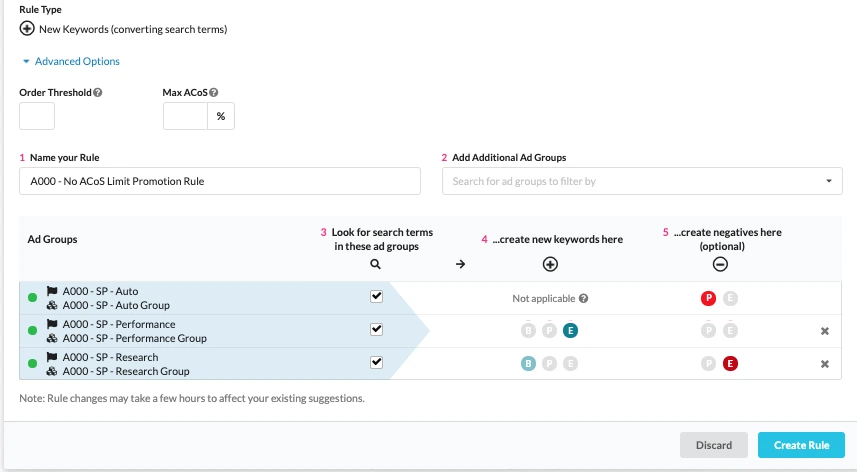Toggle Exact keyword badge in Performance row

click(570, 331)
